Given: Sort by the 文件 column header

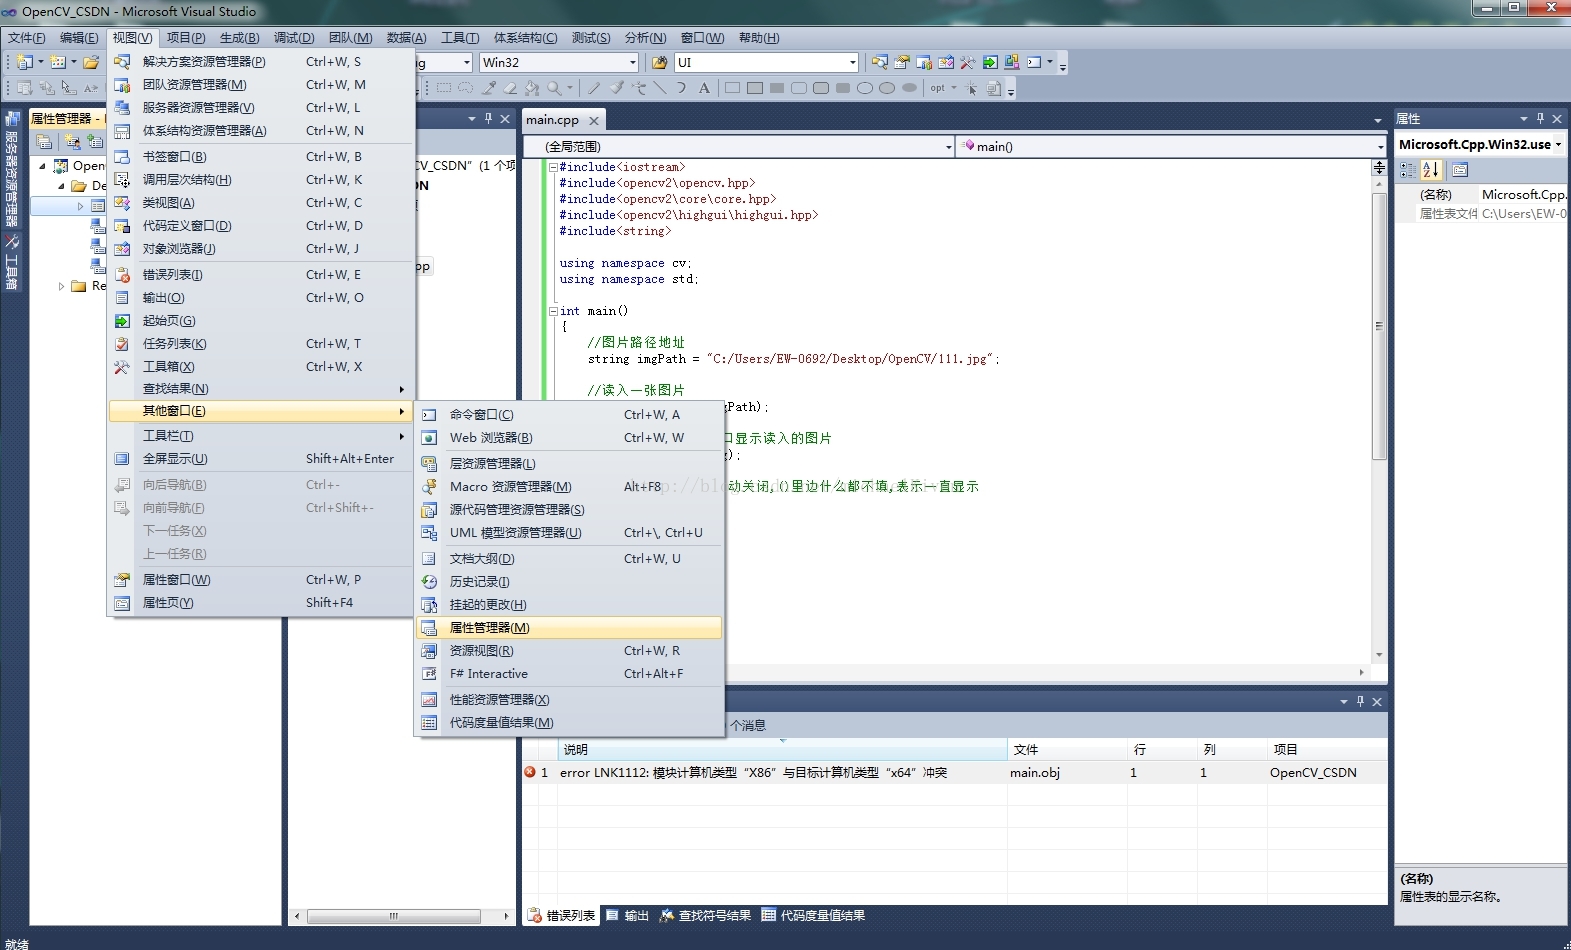Looking at the screenshot, I should point(1066,749).
